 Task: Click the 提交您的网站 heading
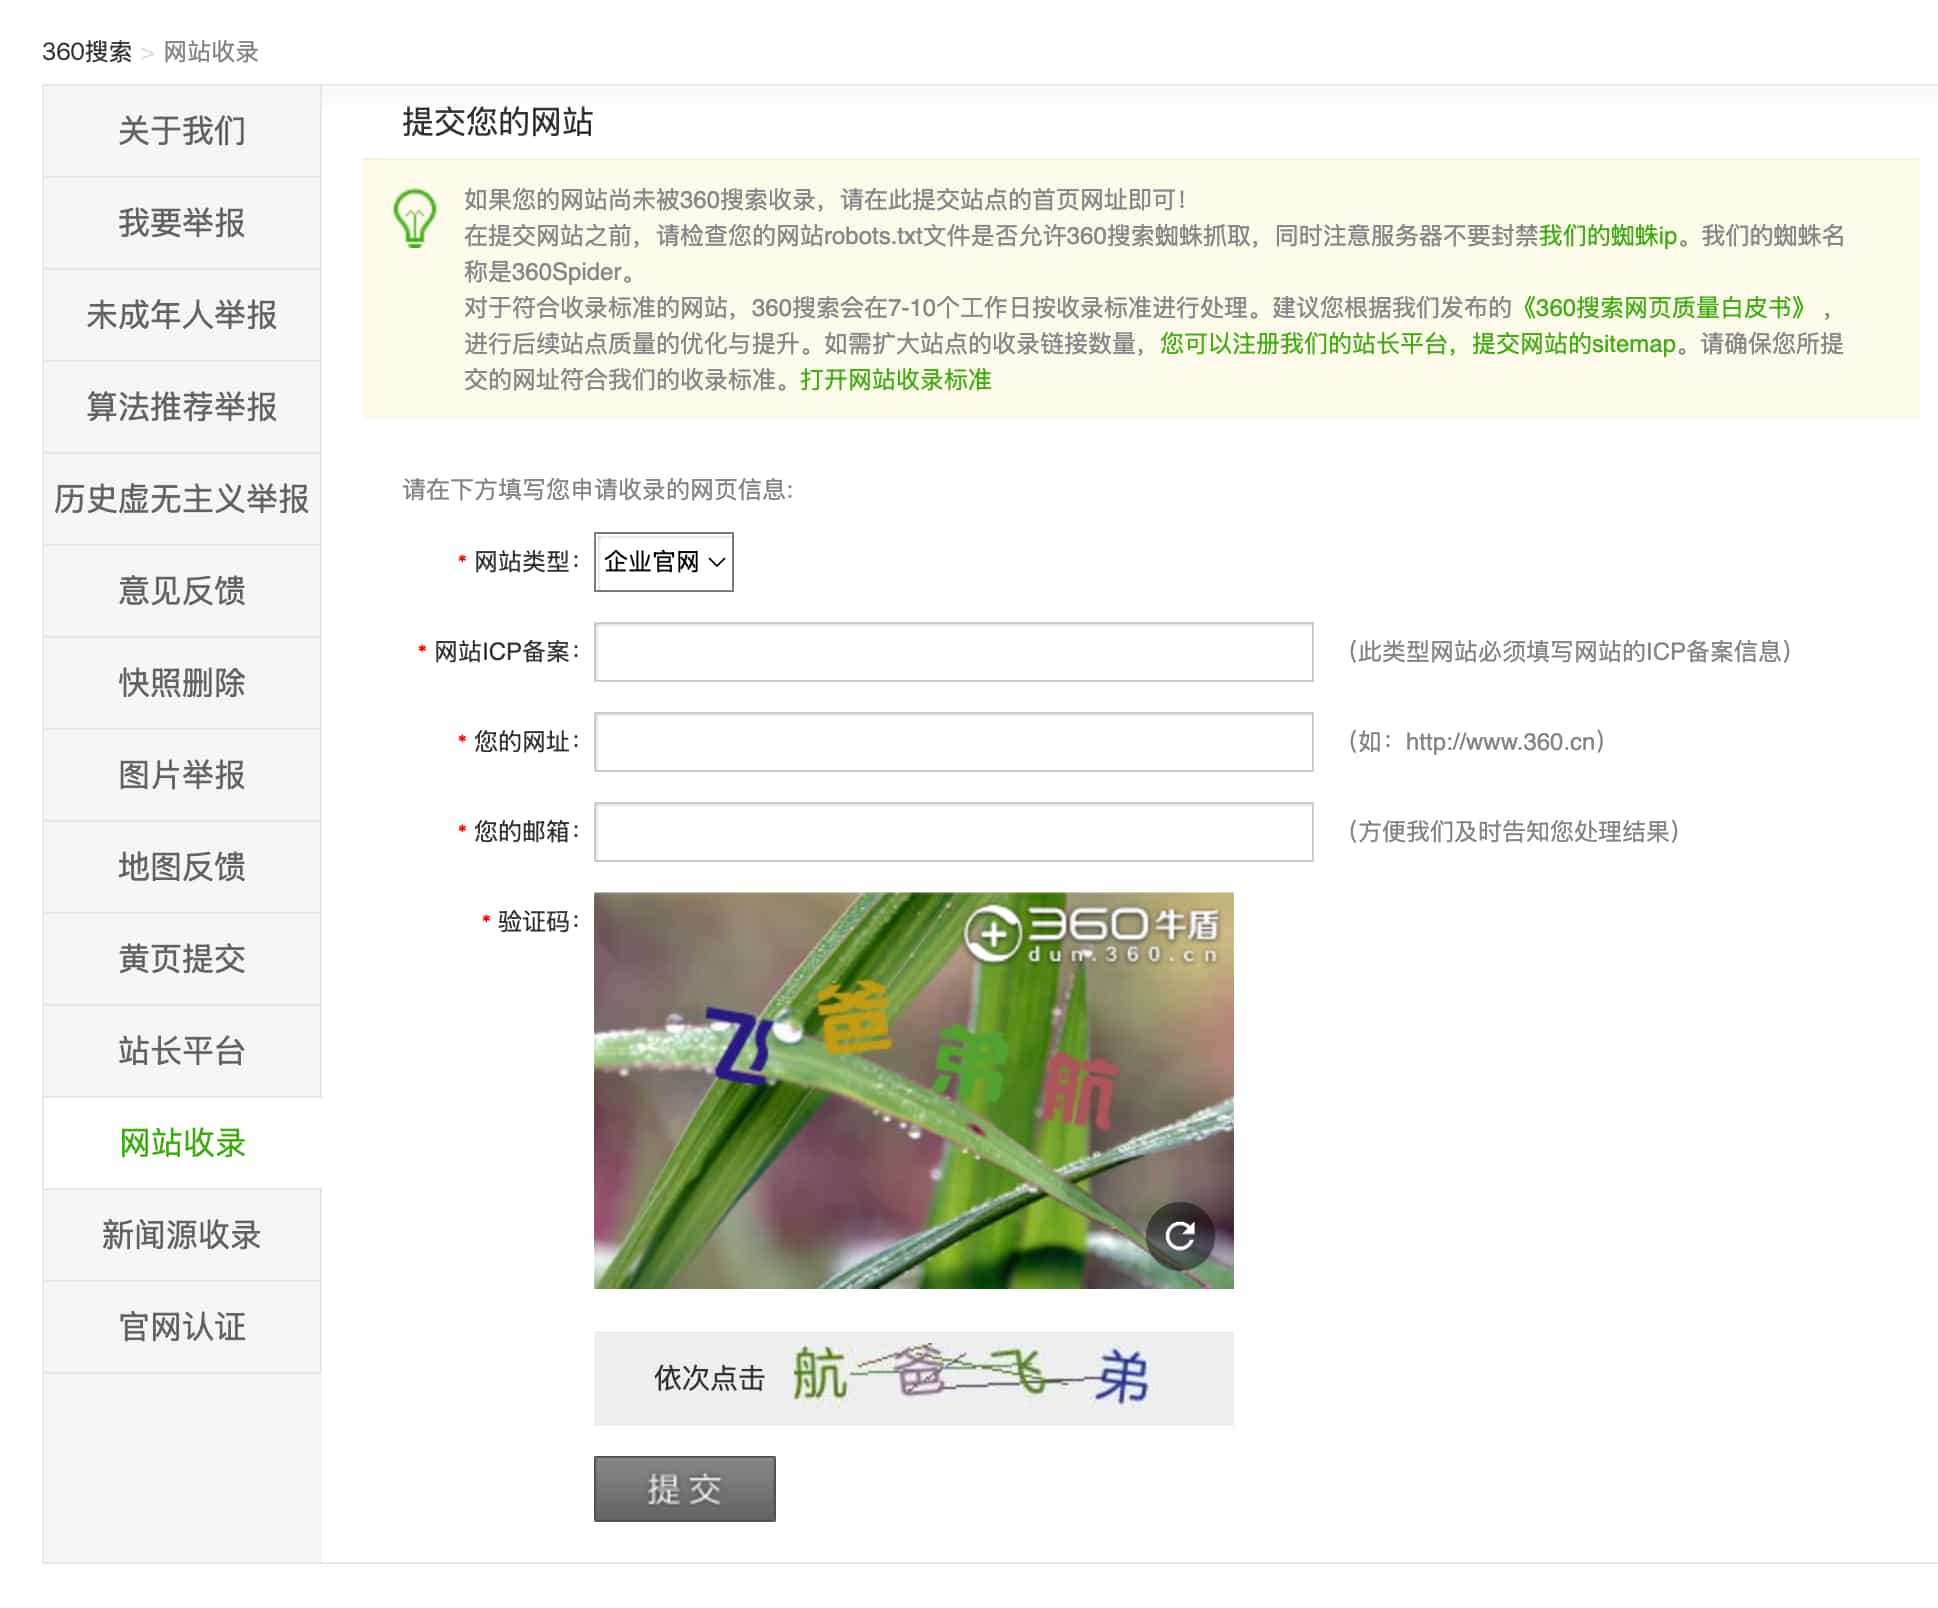[498, 122]
